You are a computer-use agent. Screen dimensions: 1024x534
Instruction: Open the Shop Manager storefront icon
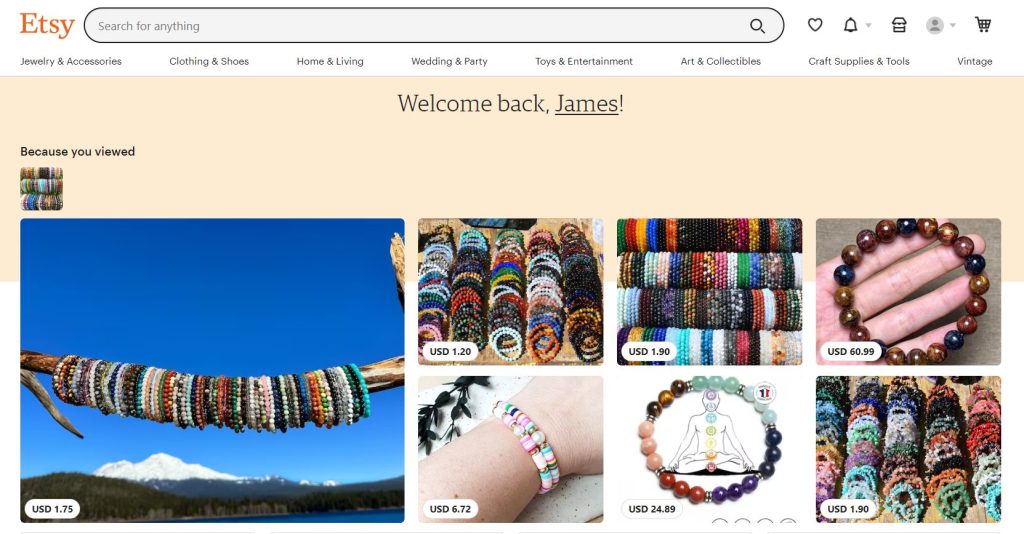pos(899,25)
